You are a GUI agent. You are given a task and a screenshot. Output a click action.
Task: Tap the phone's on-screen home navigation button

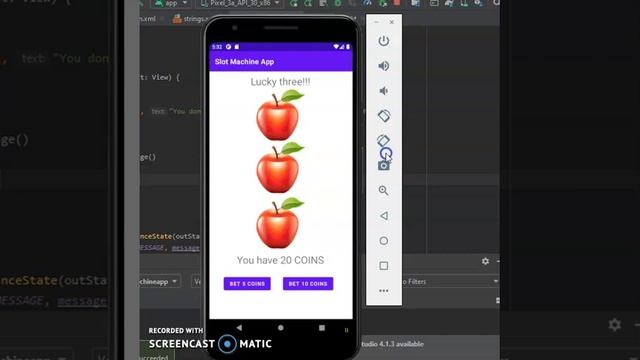point(280,328)
